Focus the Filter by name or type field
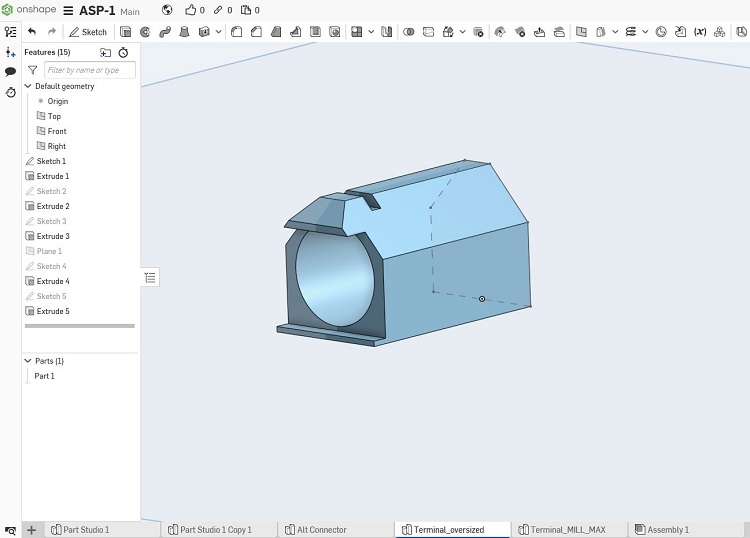 pos(90,70)
